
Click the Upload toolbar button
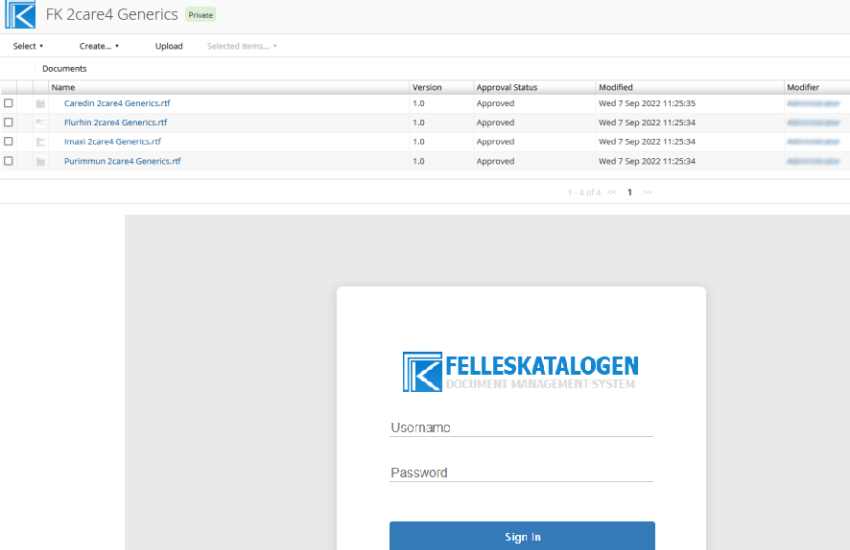pos(169,46)
